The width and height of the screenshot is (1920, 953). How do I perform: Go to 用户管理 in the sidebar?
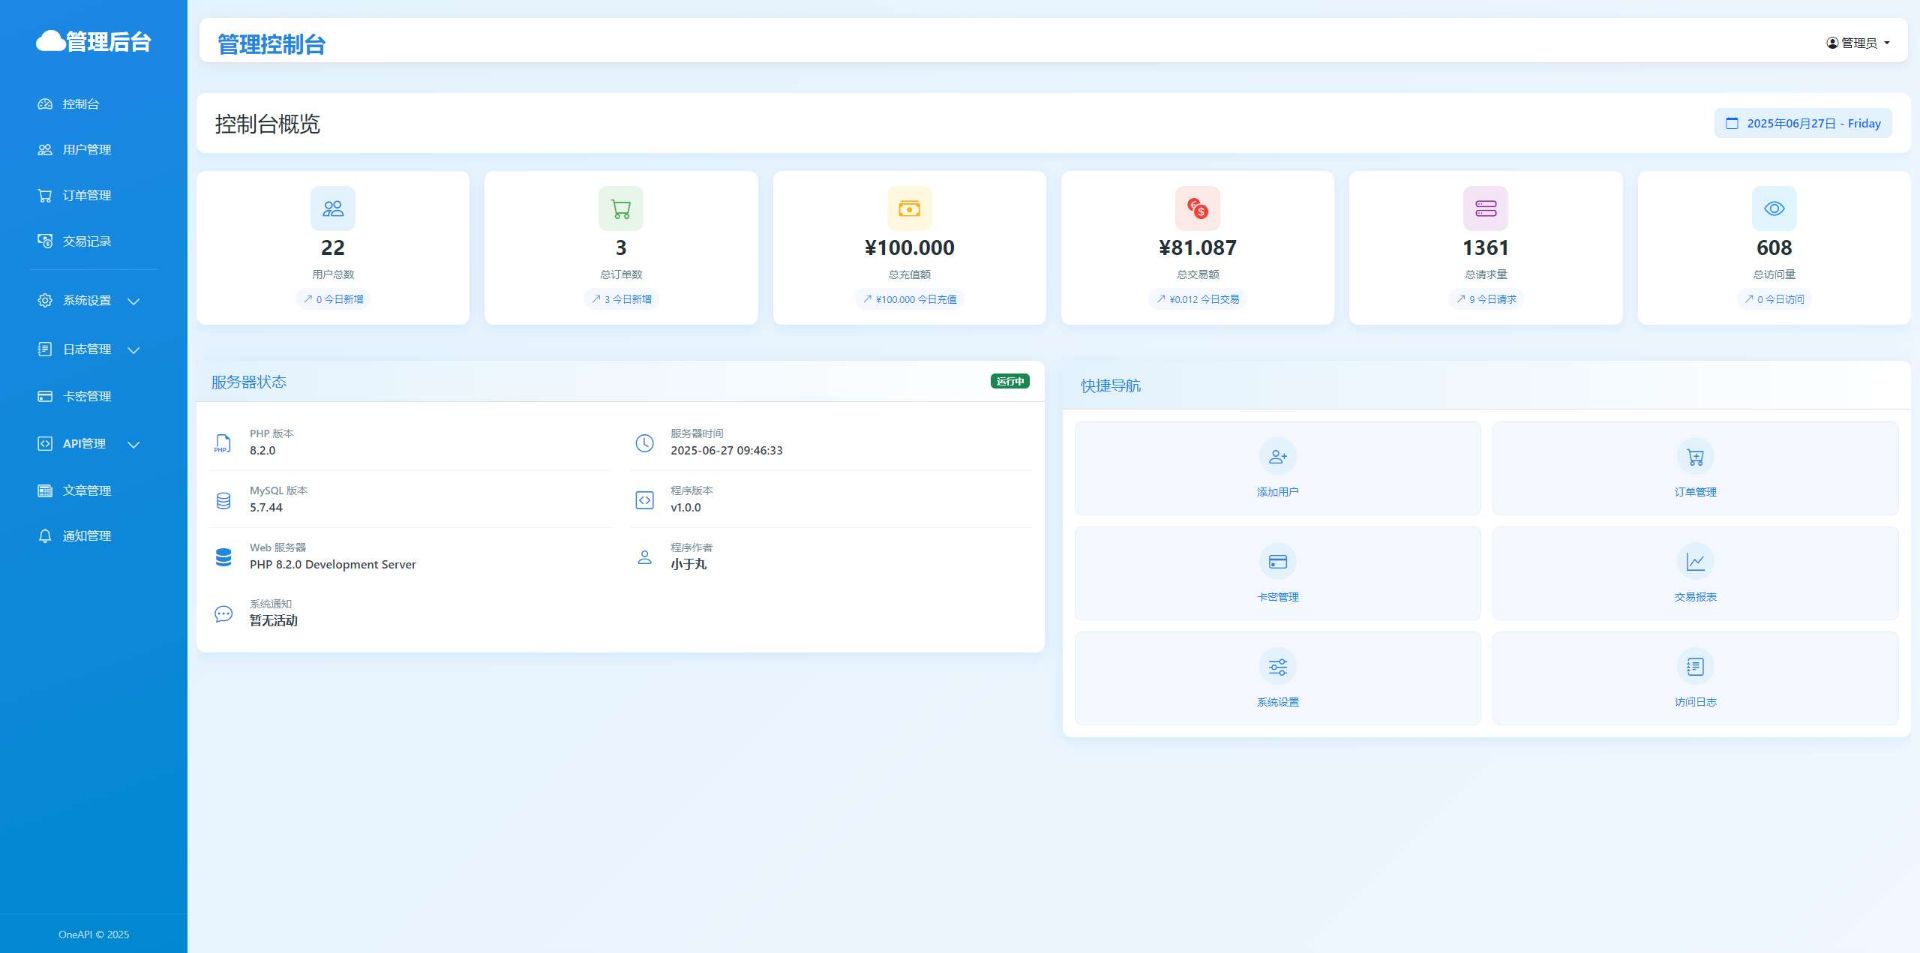click(x=86, y=150)
